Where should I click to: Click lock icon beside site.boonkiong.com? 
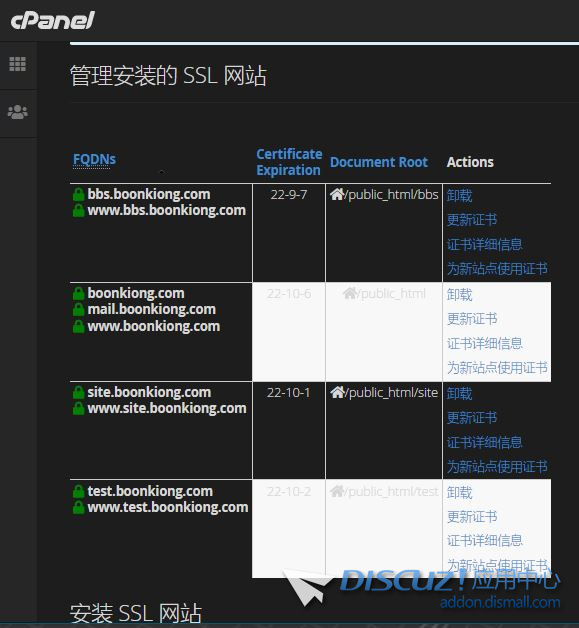click(x=78, y=392)
